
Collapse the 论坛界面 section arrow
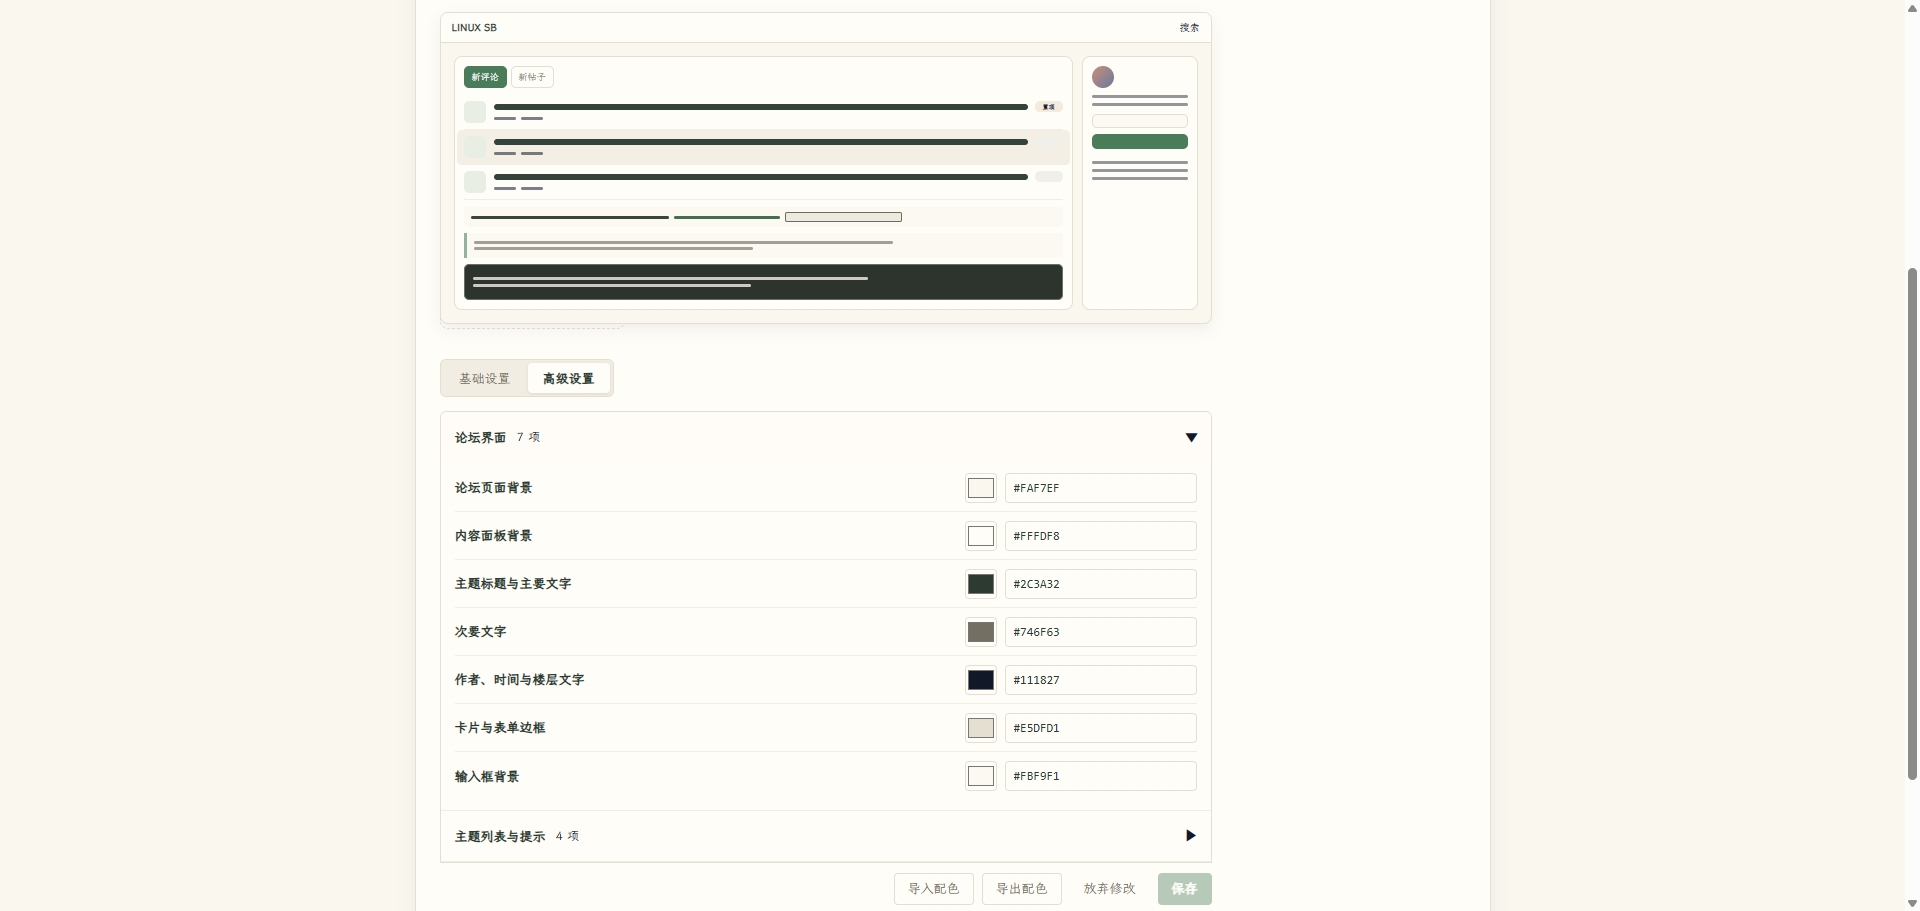click(1191, 437)
